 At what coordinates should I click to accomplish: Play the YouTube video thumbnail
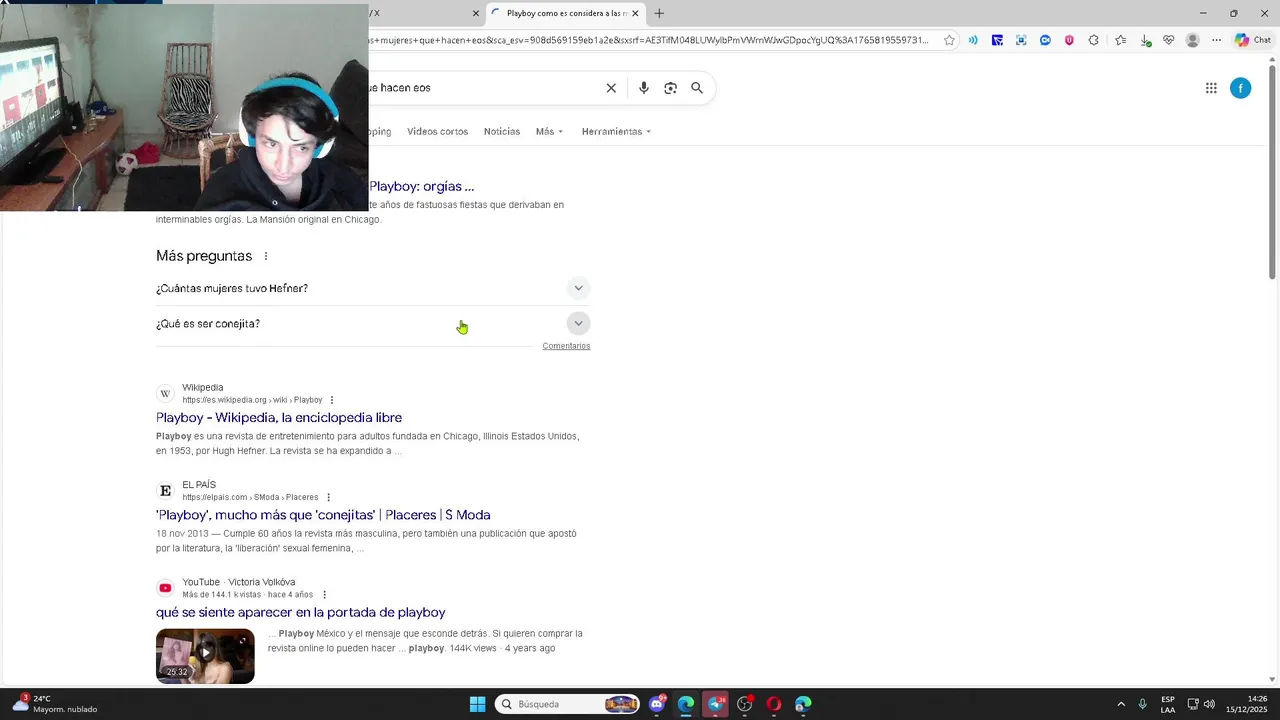(x=205, y=656)
